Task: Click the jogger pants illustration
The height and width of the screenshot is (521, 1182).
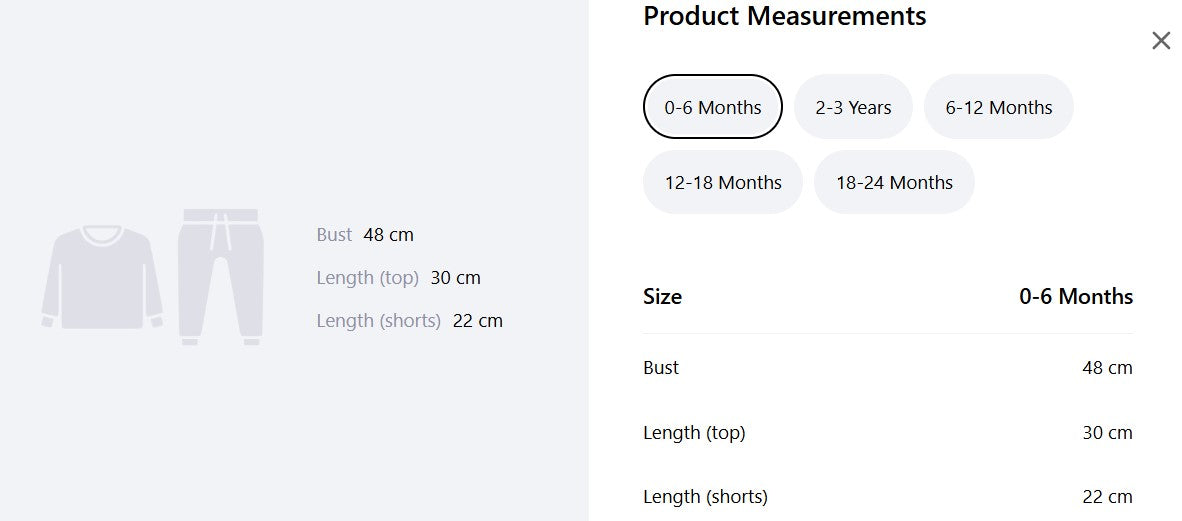Action: (x=221, y=277)
